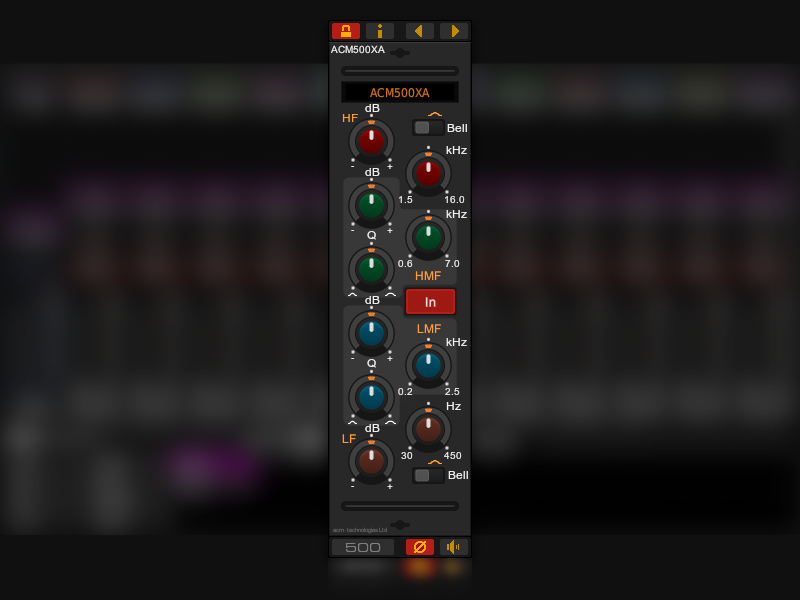Image resolution: width=800 pixels, height=600 pixels.
Task: Click the red lock icon
Action: click(346, 31)
